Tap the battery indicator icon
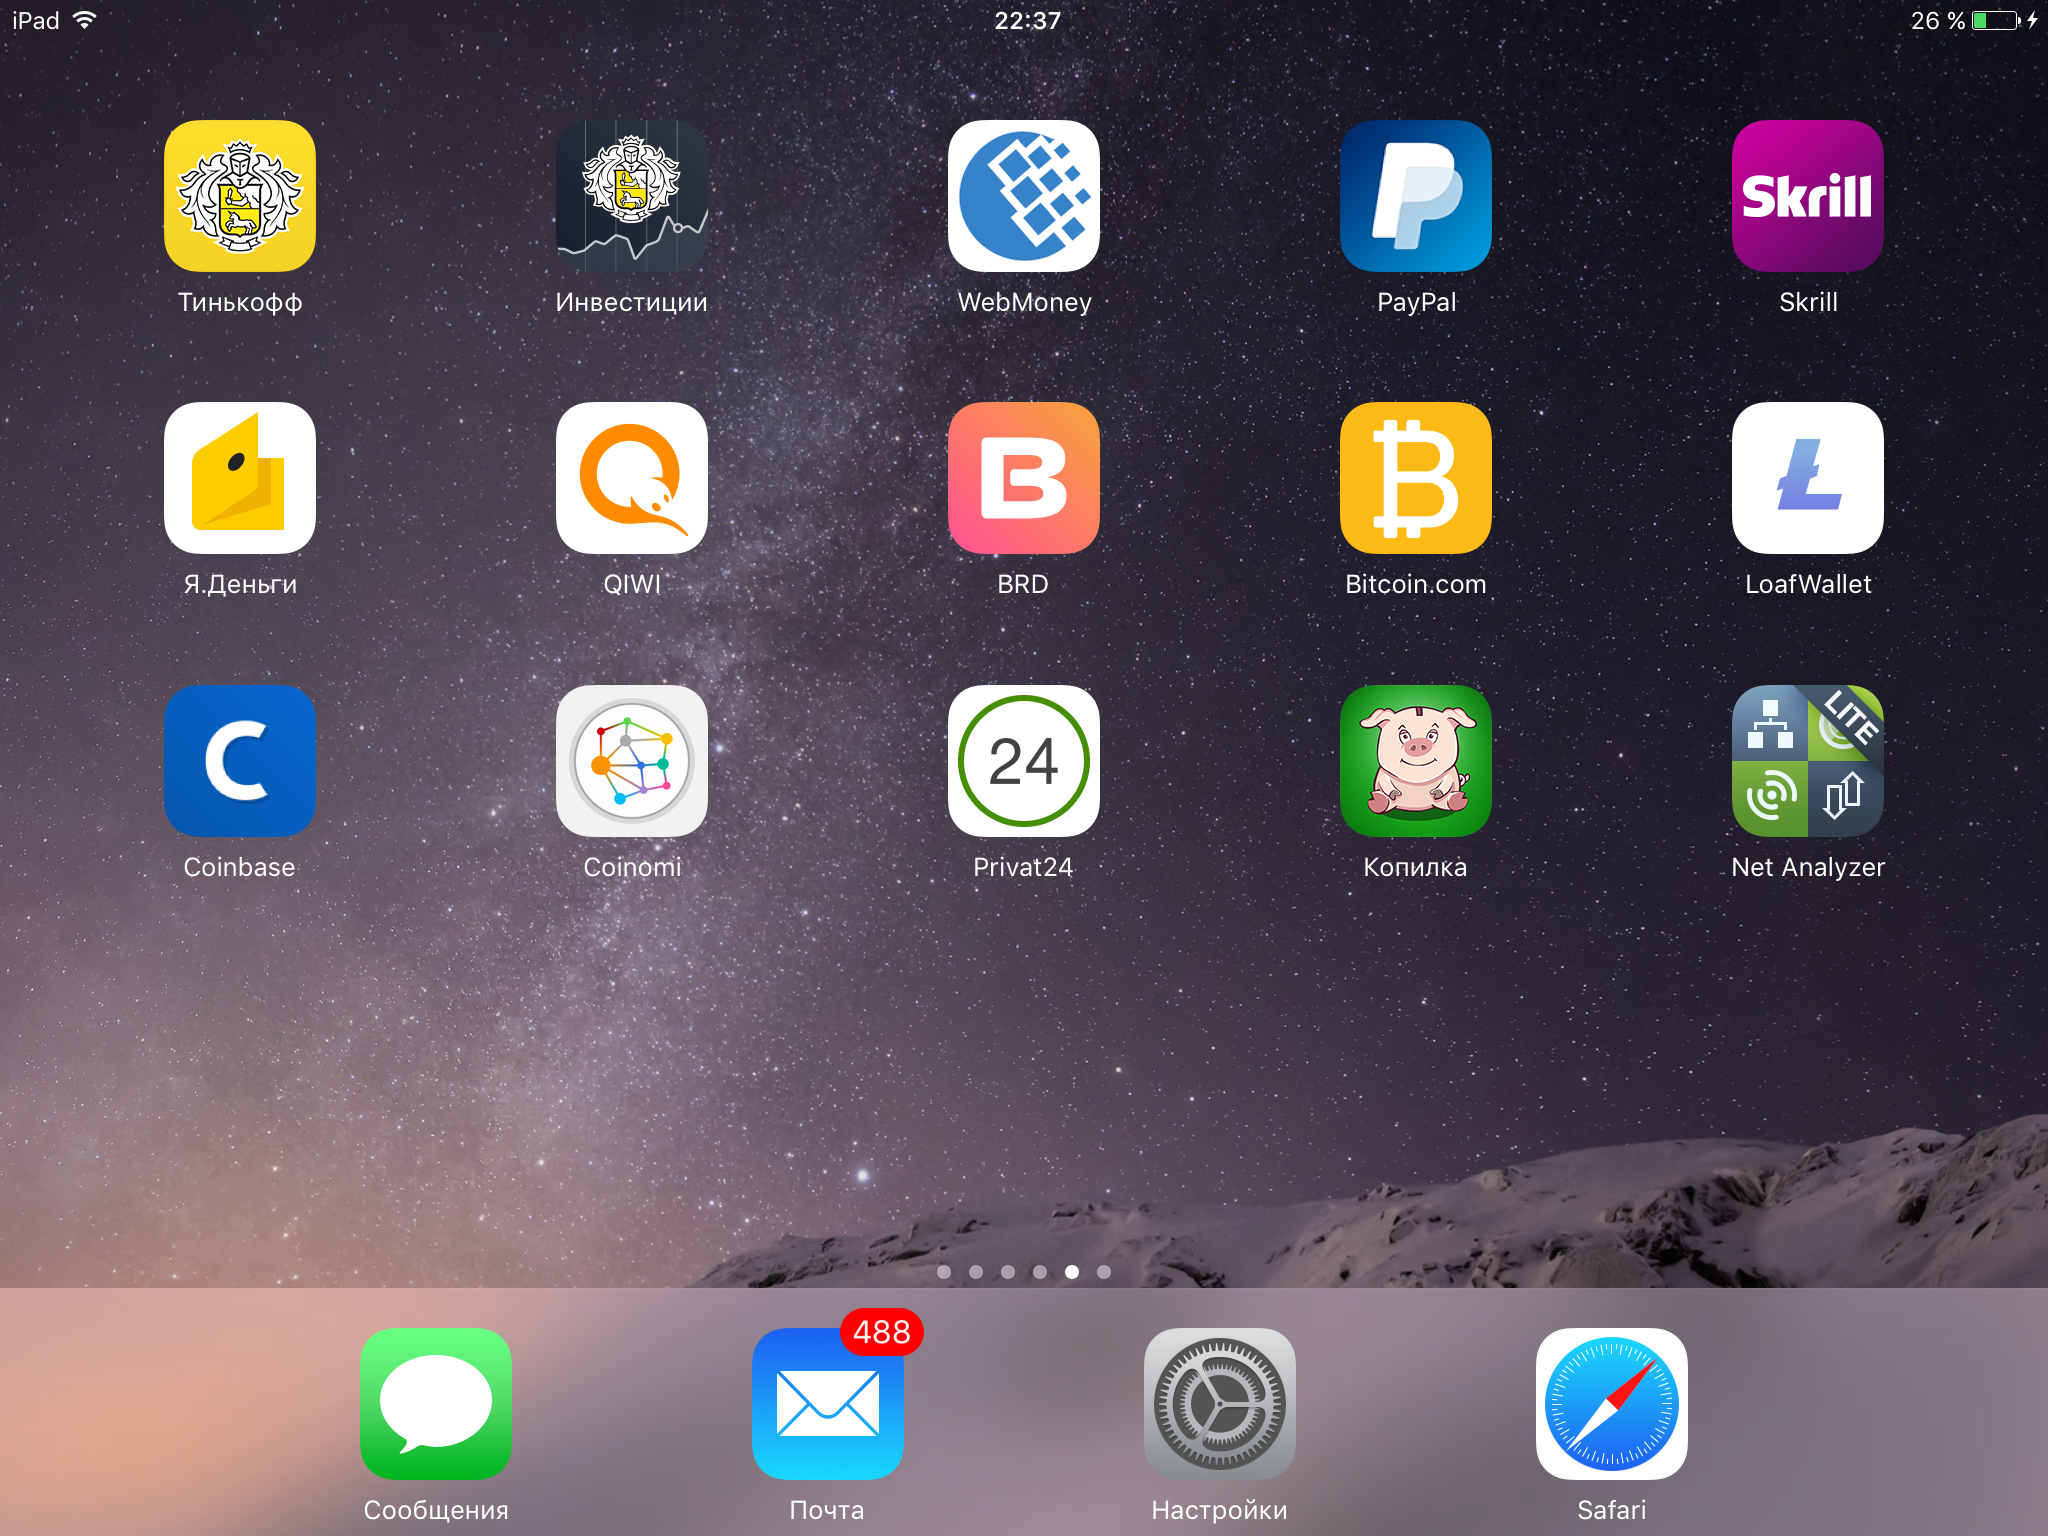The image size is (2048, 1536). (1997, 20)
